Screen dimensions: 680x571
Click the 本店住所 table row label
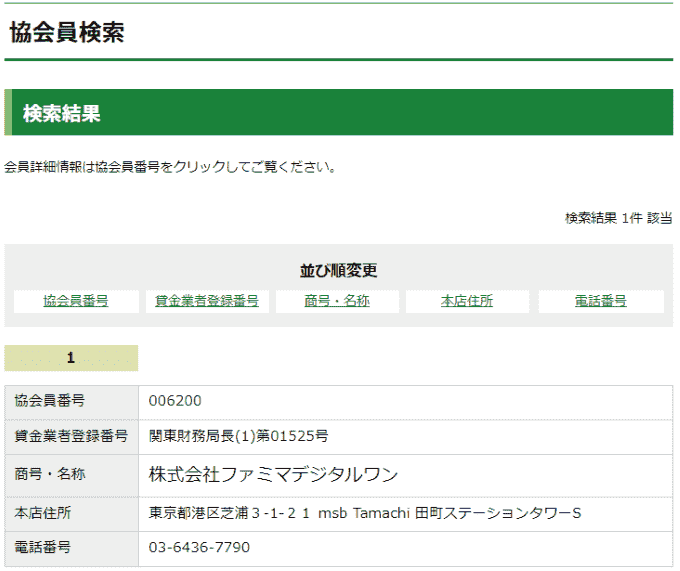point(43,513)
